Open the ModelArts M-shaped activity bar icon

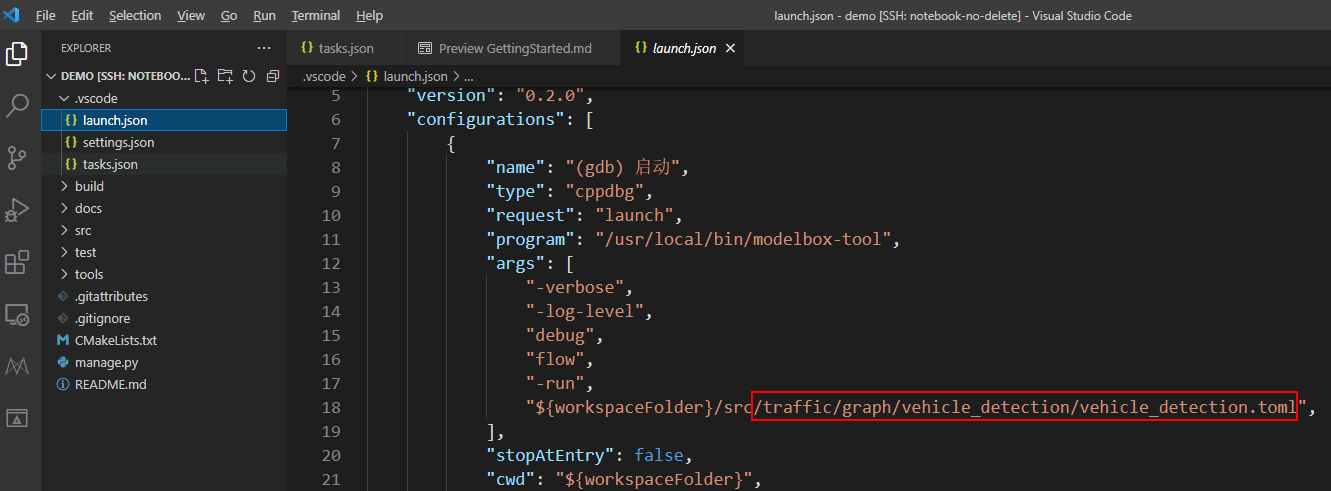coord(17,367)
